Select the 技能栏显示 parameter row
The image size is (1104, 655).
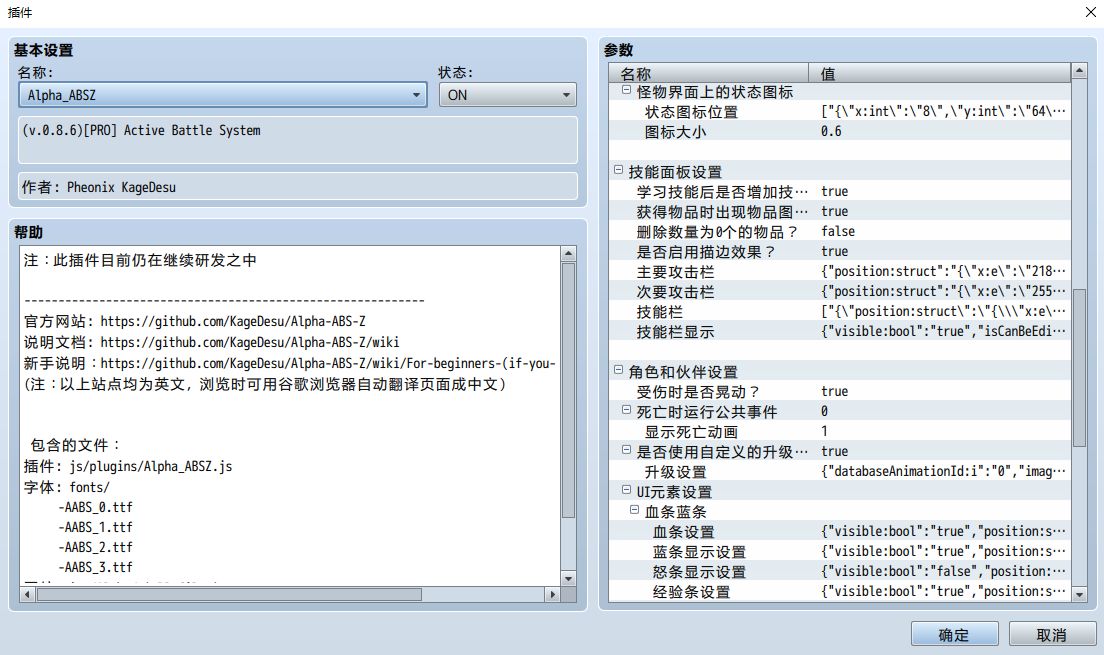pos(840,332)
